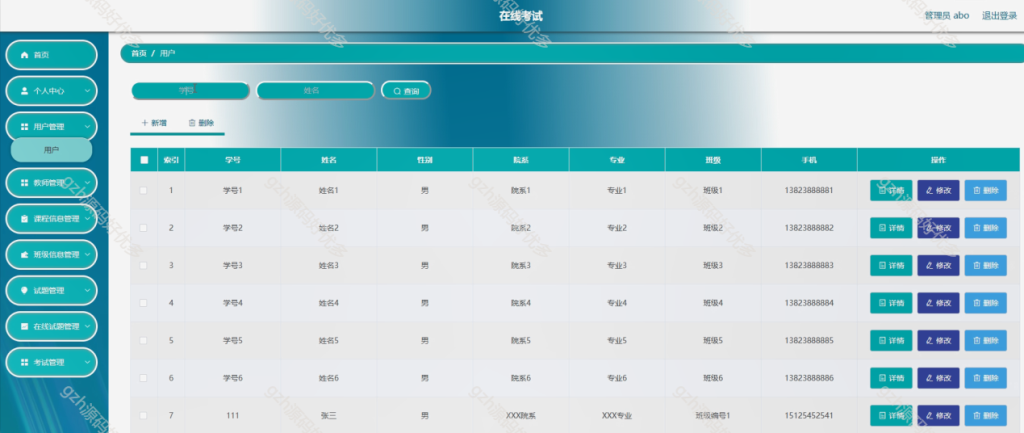Expand the 在线试题管理 menu chevron
The width and height of the screenshot is (1024, 433).
[x=88, y=326]
